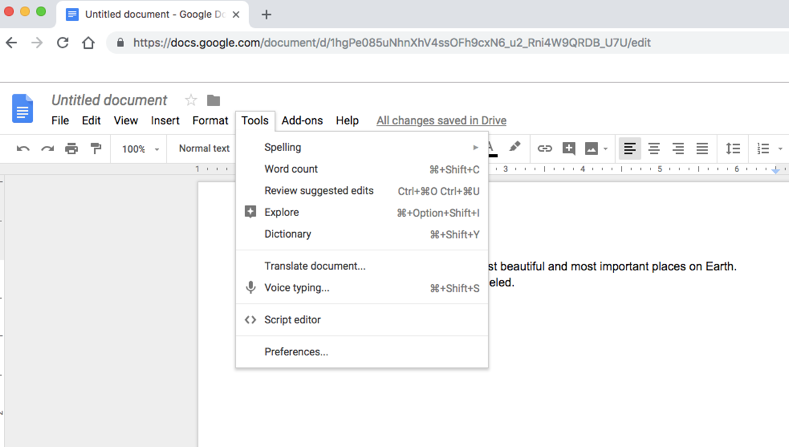This screenshot has height=447, width=789.
Task: Click the Script editor code brackets icon
Action: coord(250,320)
